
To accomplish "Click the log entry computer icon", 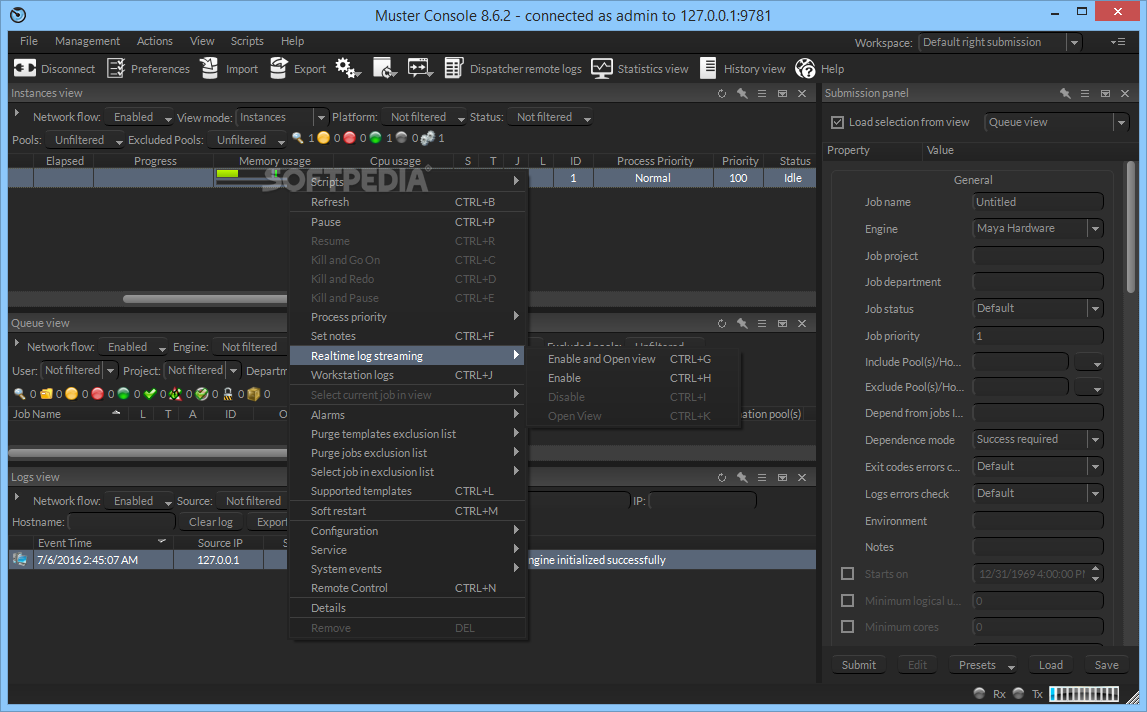I will (x=20, y=560).
